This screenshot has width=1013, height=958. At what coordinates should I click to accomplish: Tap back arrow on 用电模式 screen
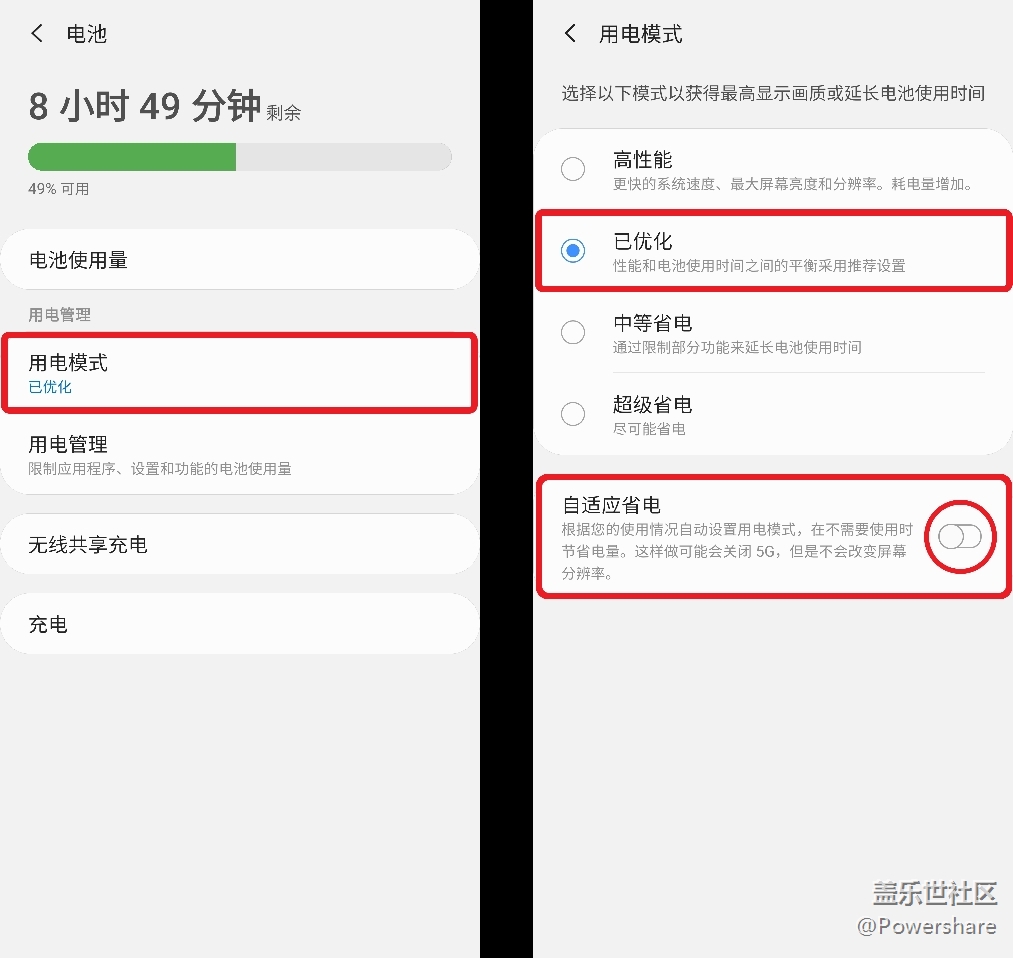(570, 34)
